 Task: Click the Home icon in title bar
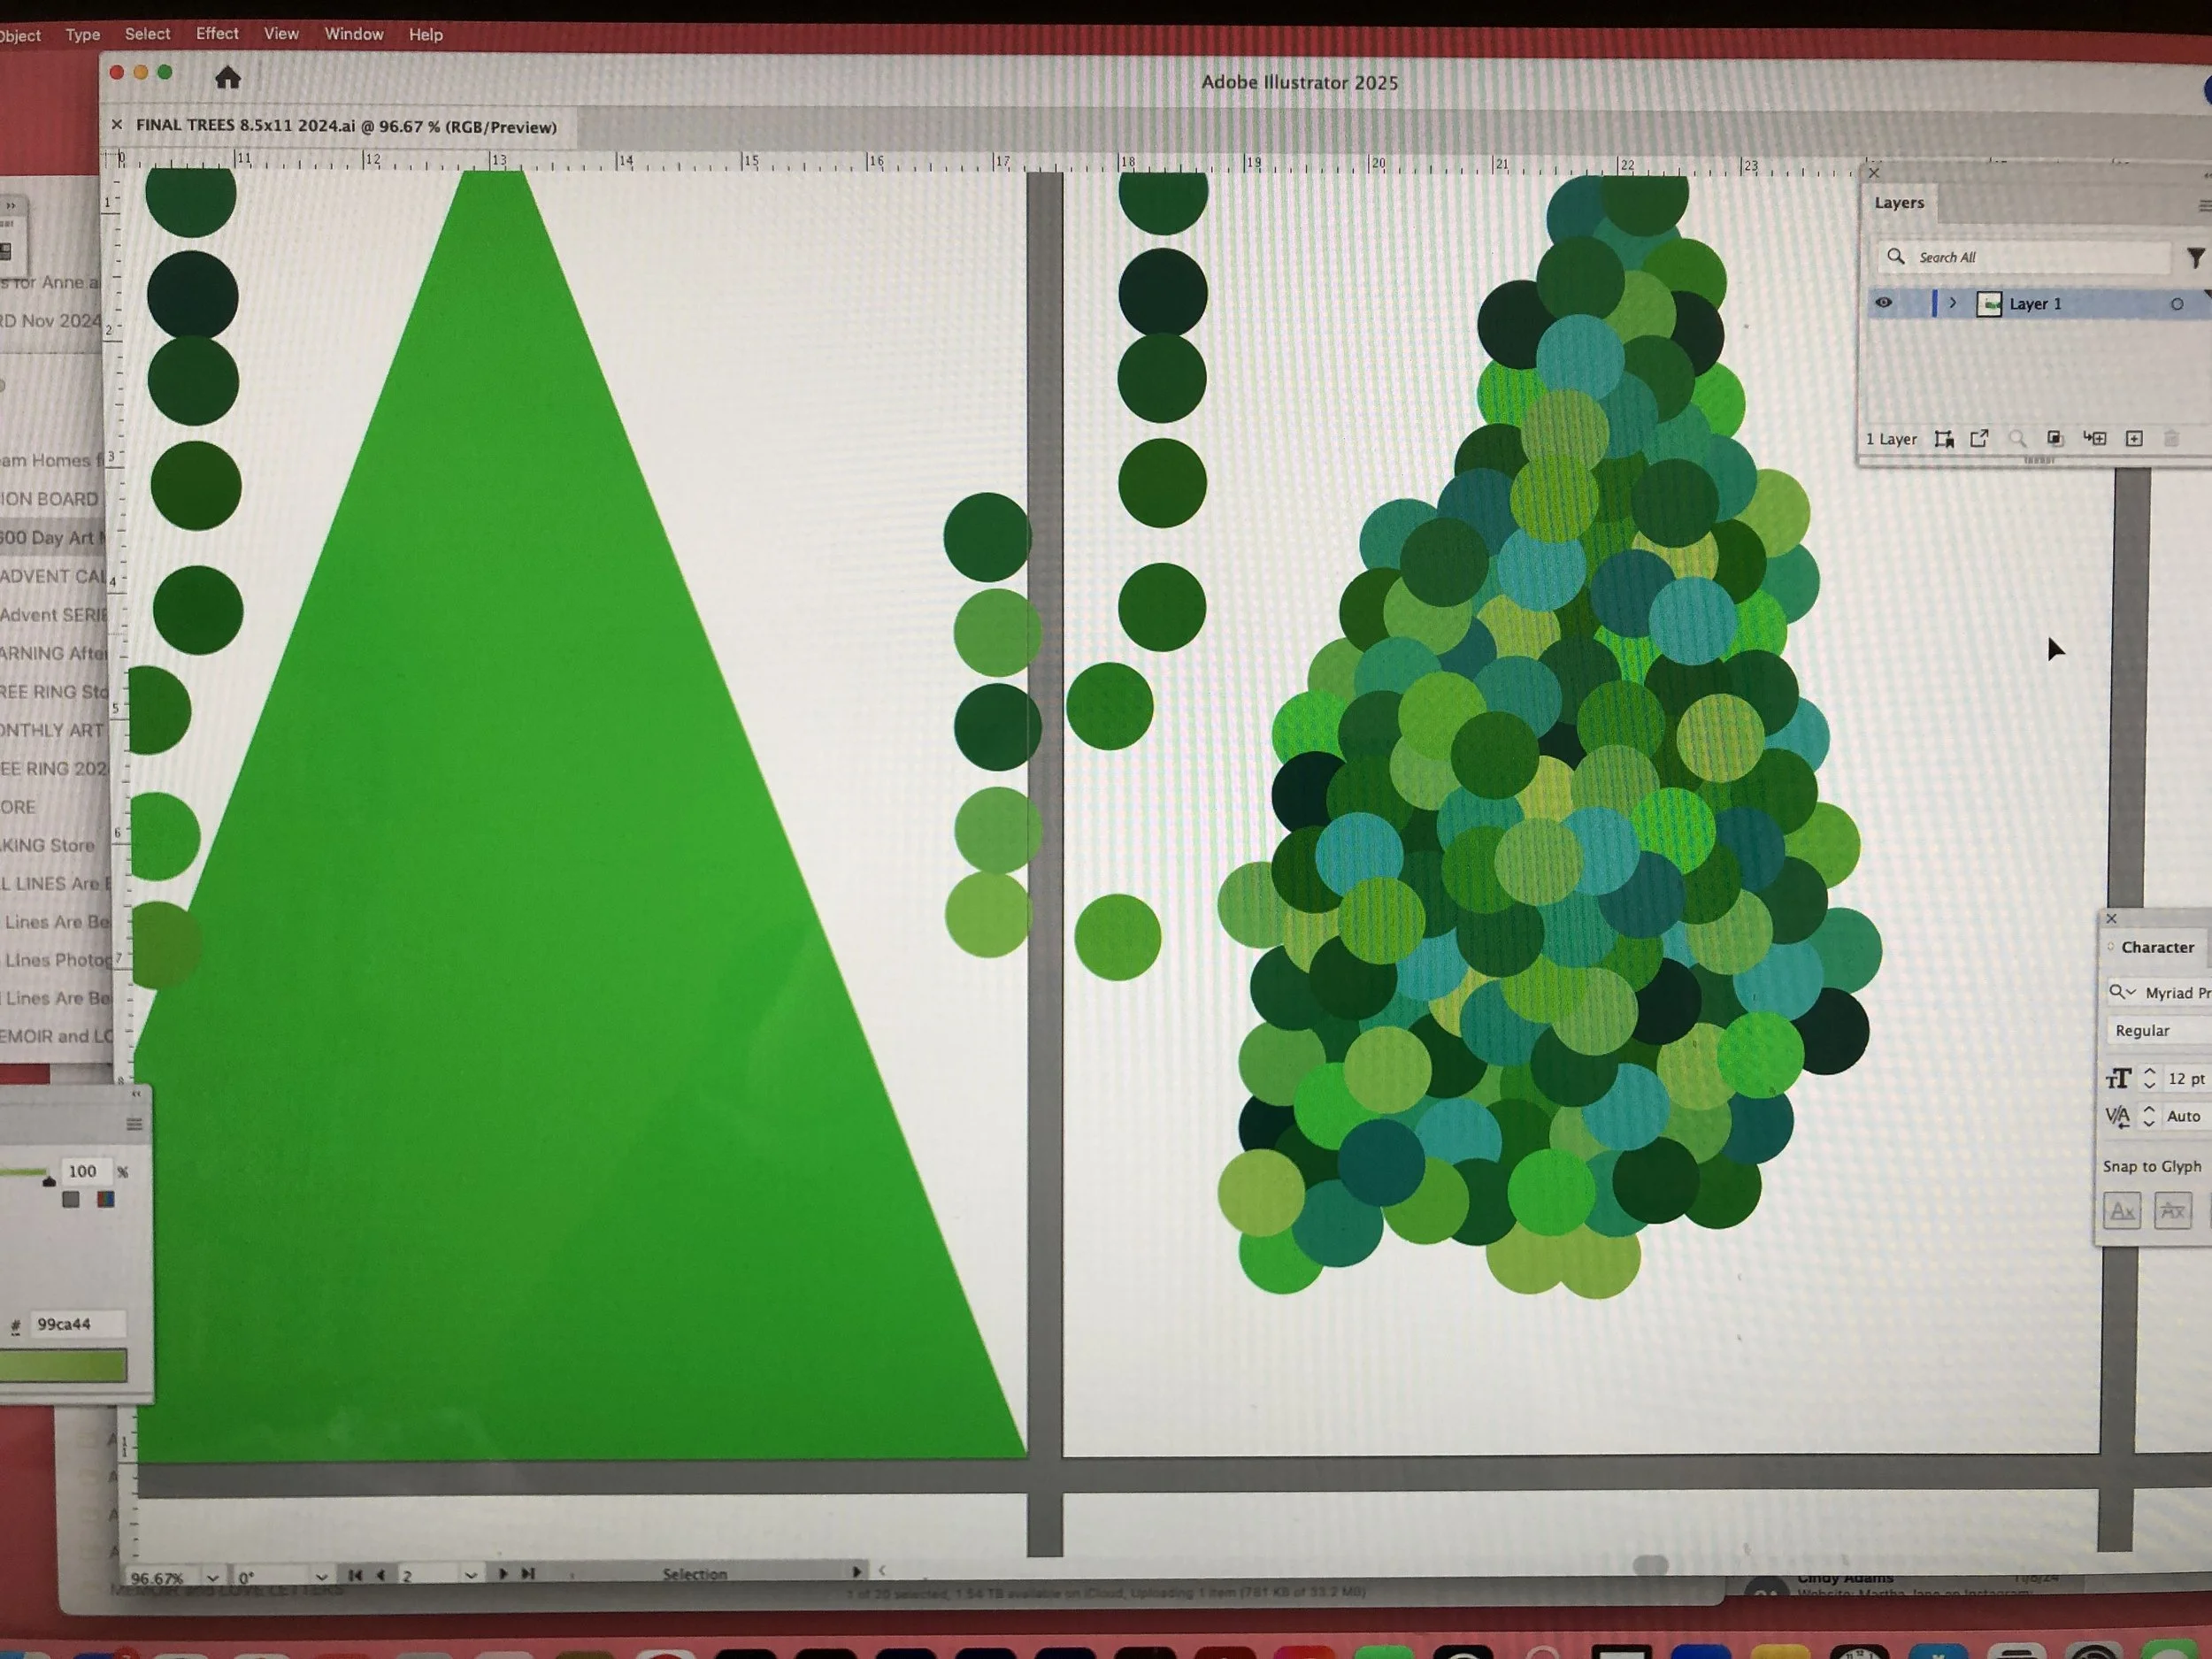click(x=227, y=78)
